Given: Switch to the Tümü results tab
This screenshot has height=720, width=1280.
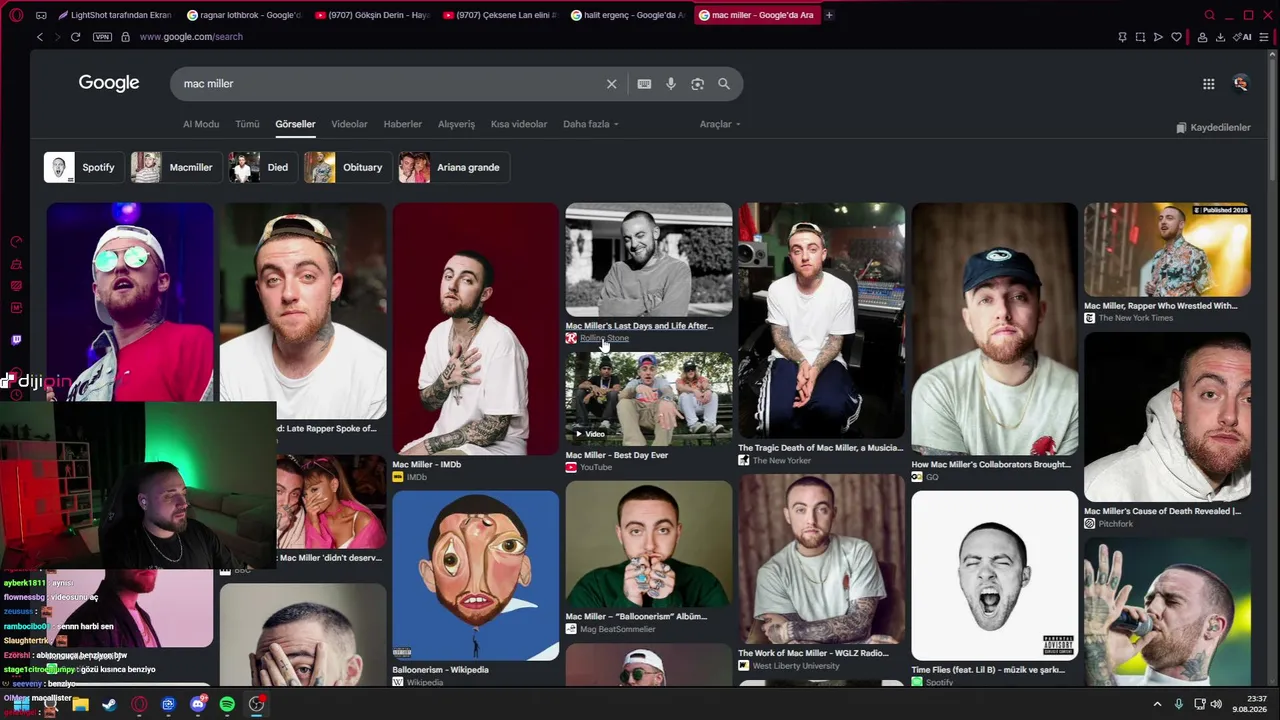Looking at the screenshot, I should click(x=247, y=124).
